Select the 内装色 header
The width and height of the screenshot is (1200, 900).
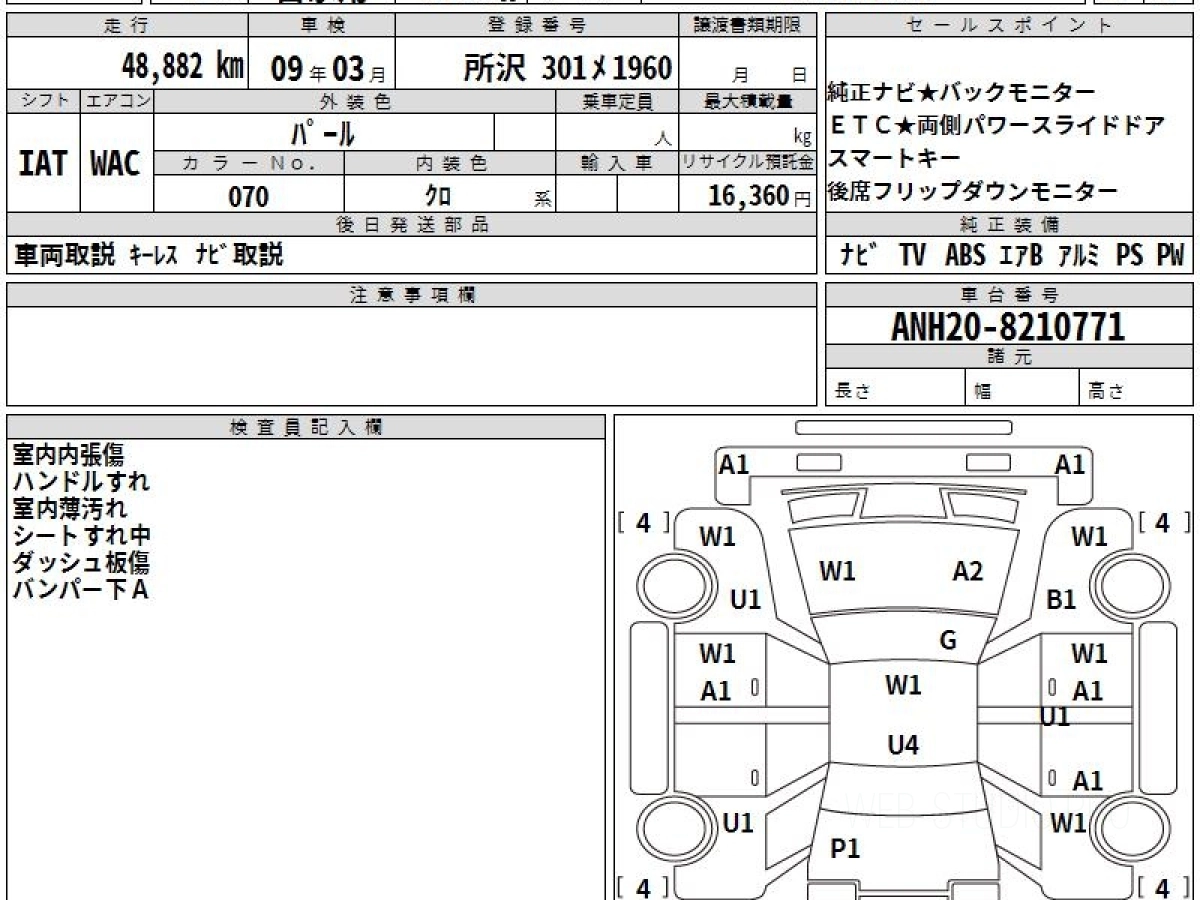click(x=450, y=163)
